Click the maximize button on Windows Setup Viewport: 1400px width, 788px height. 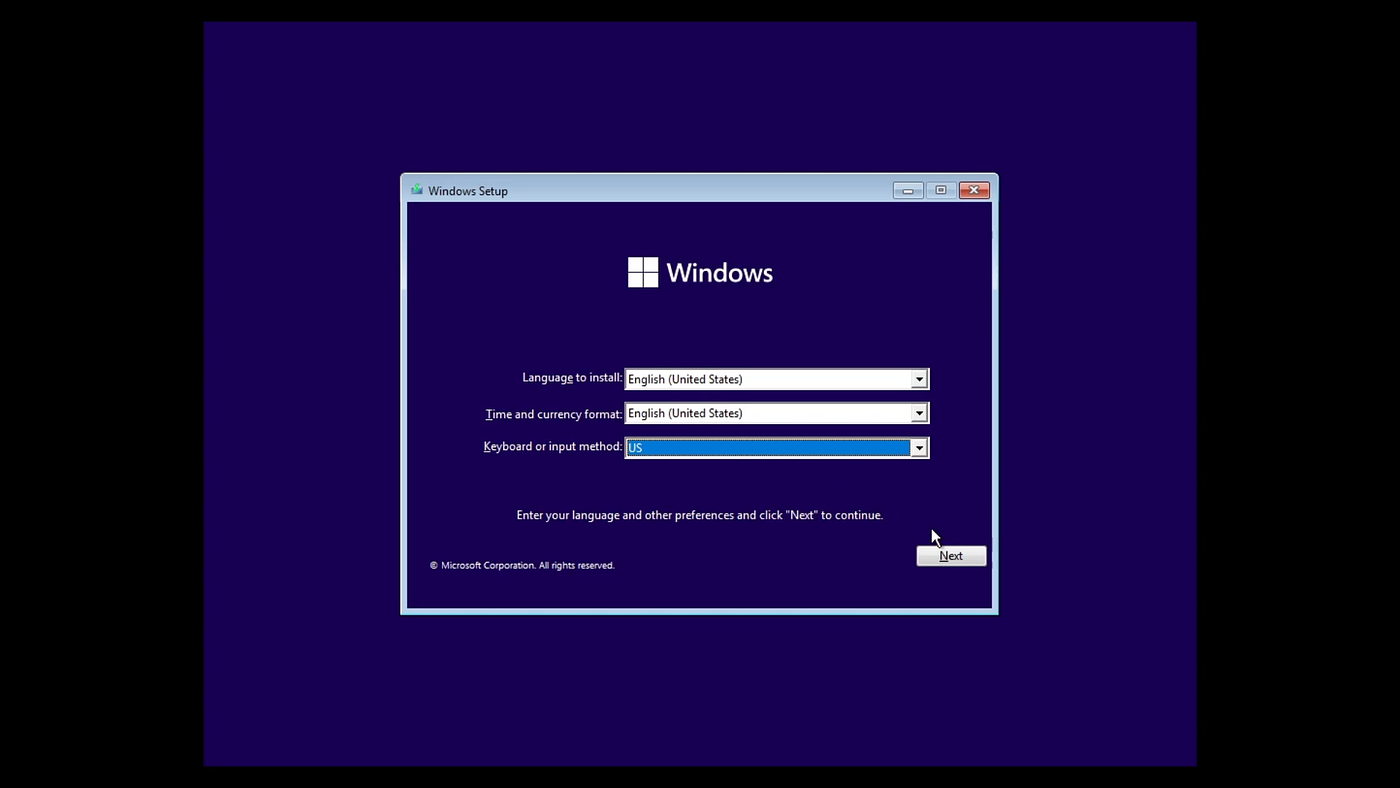pyautogui.click(x=939, y=189)
